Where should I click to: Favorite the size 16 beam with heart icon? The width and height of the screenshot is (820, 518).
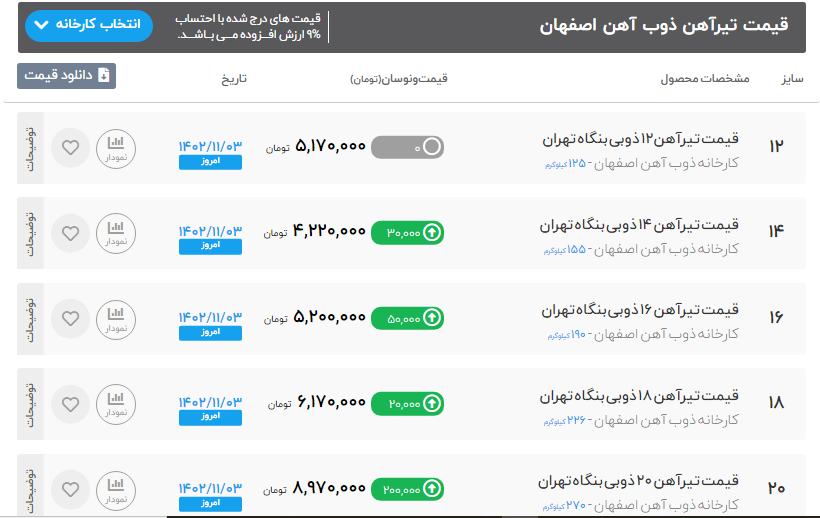tap(70, 318)
